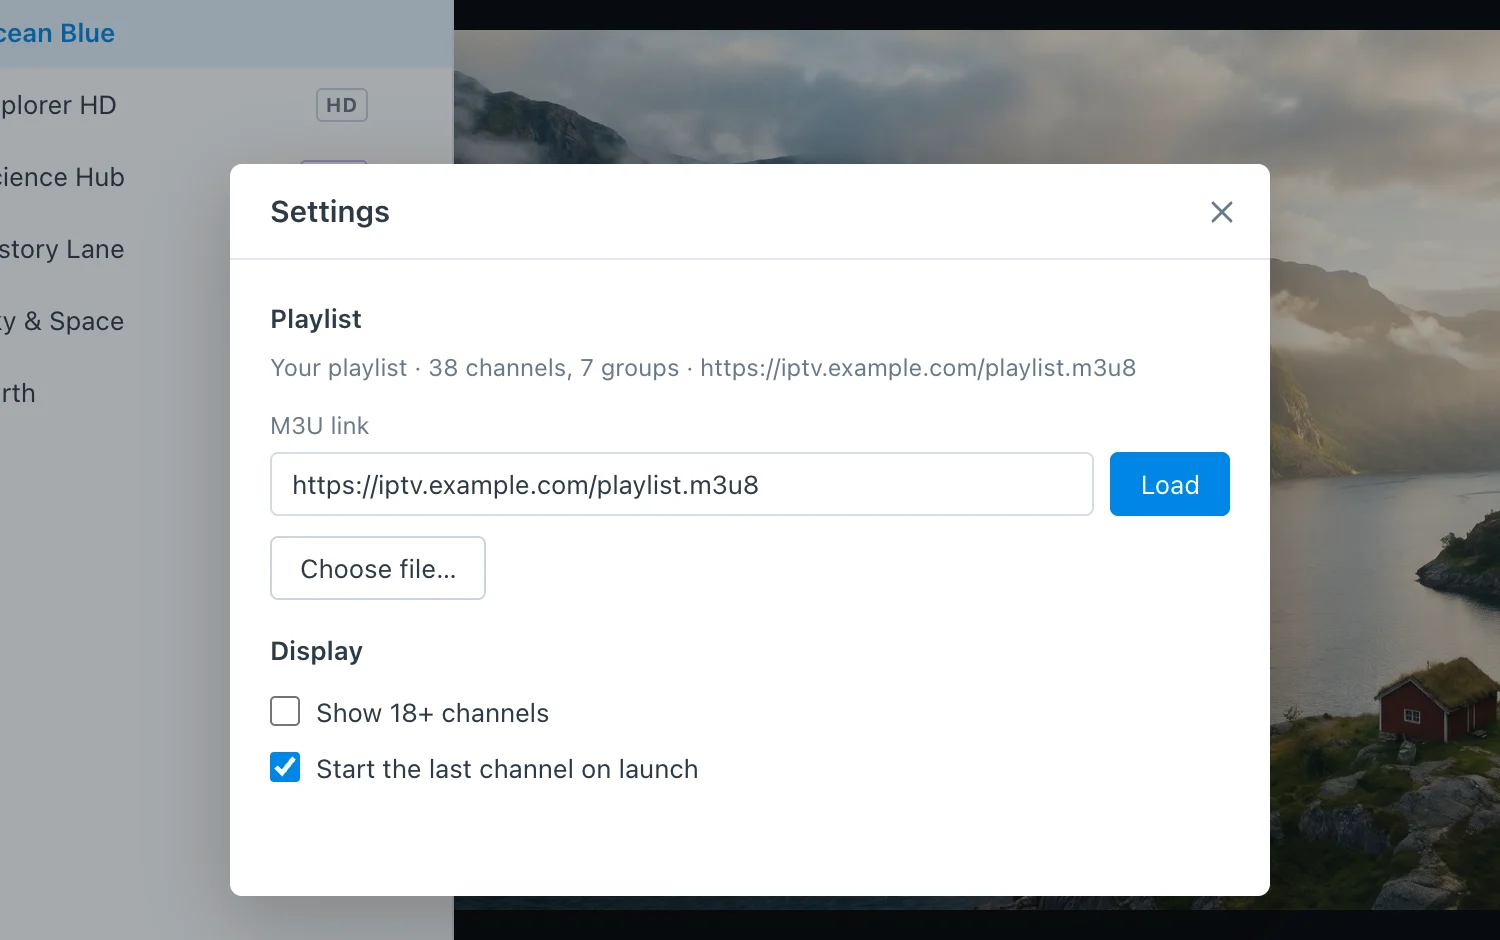Click the HD badge on Explorer HD

342,105
